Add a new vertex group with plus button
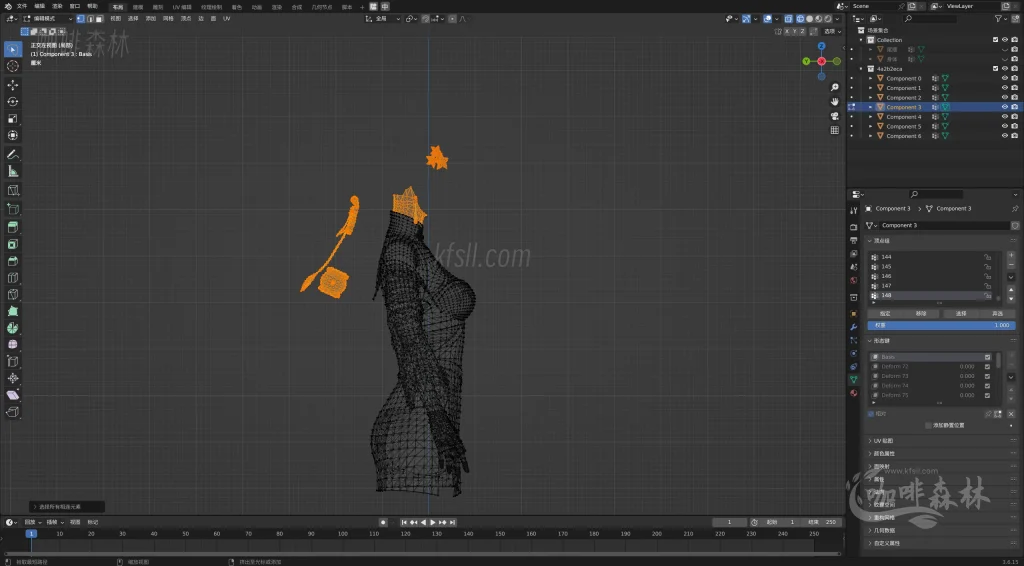The width and height of the screenshot is (1024, 566). click(1011, 255)
